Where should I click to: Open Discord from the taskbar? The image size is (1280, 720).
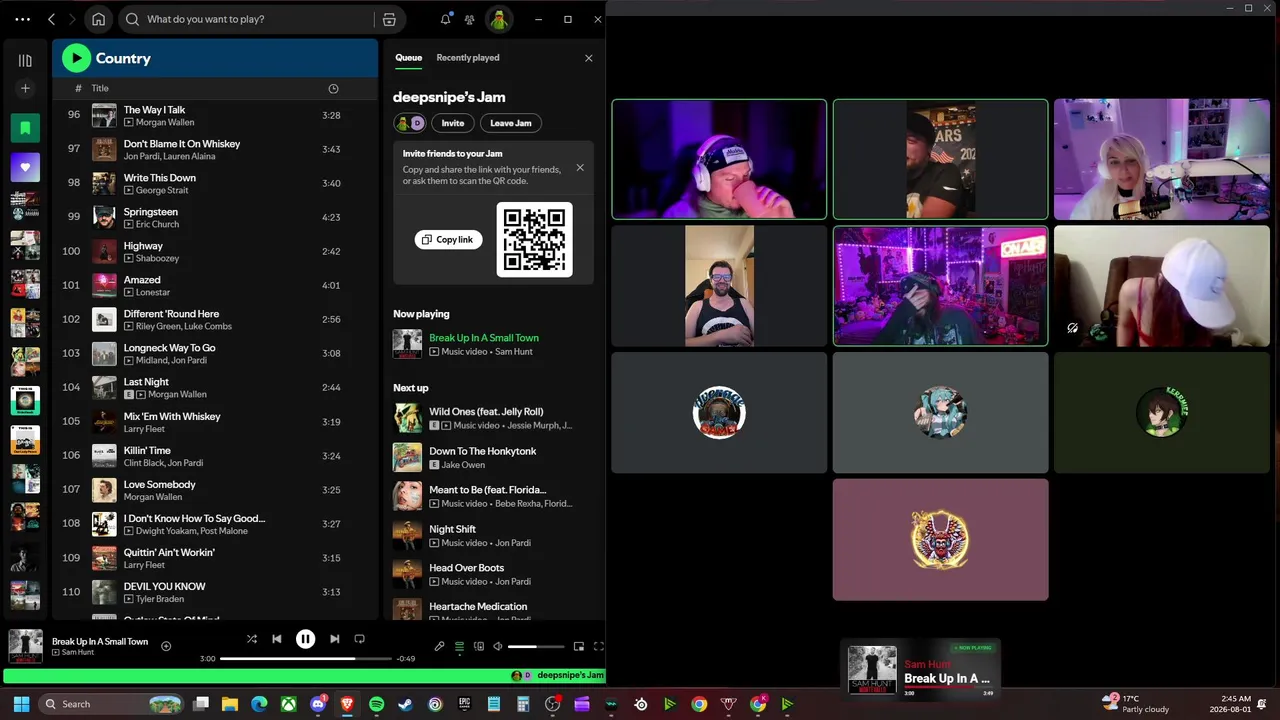[318, 704]
